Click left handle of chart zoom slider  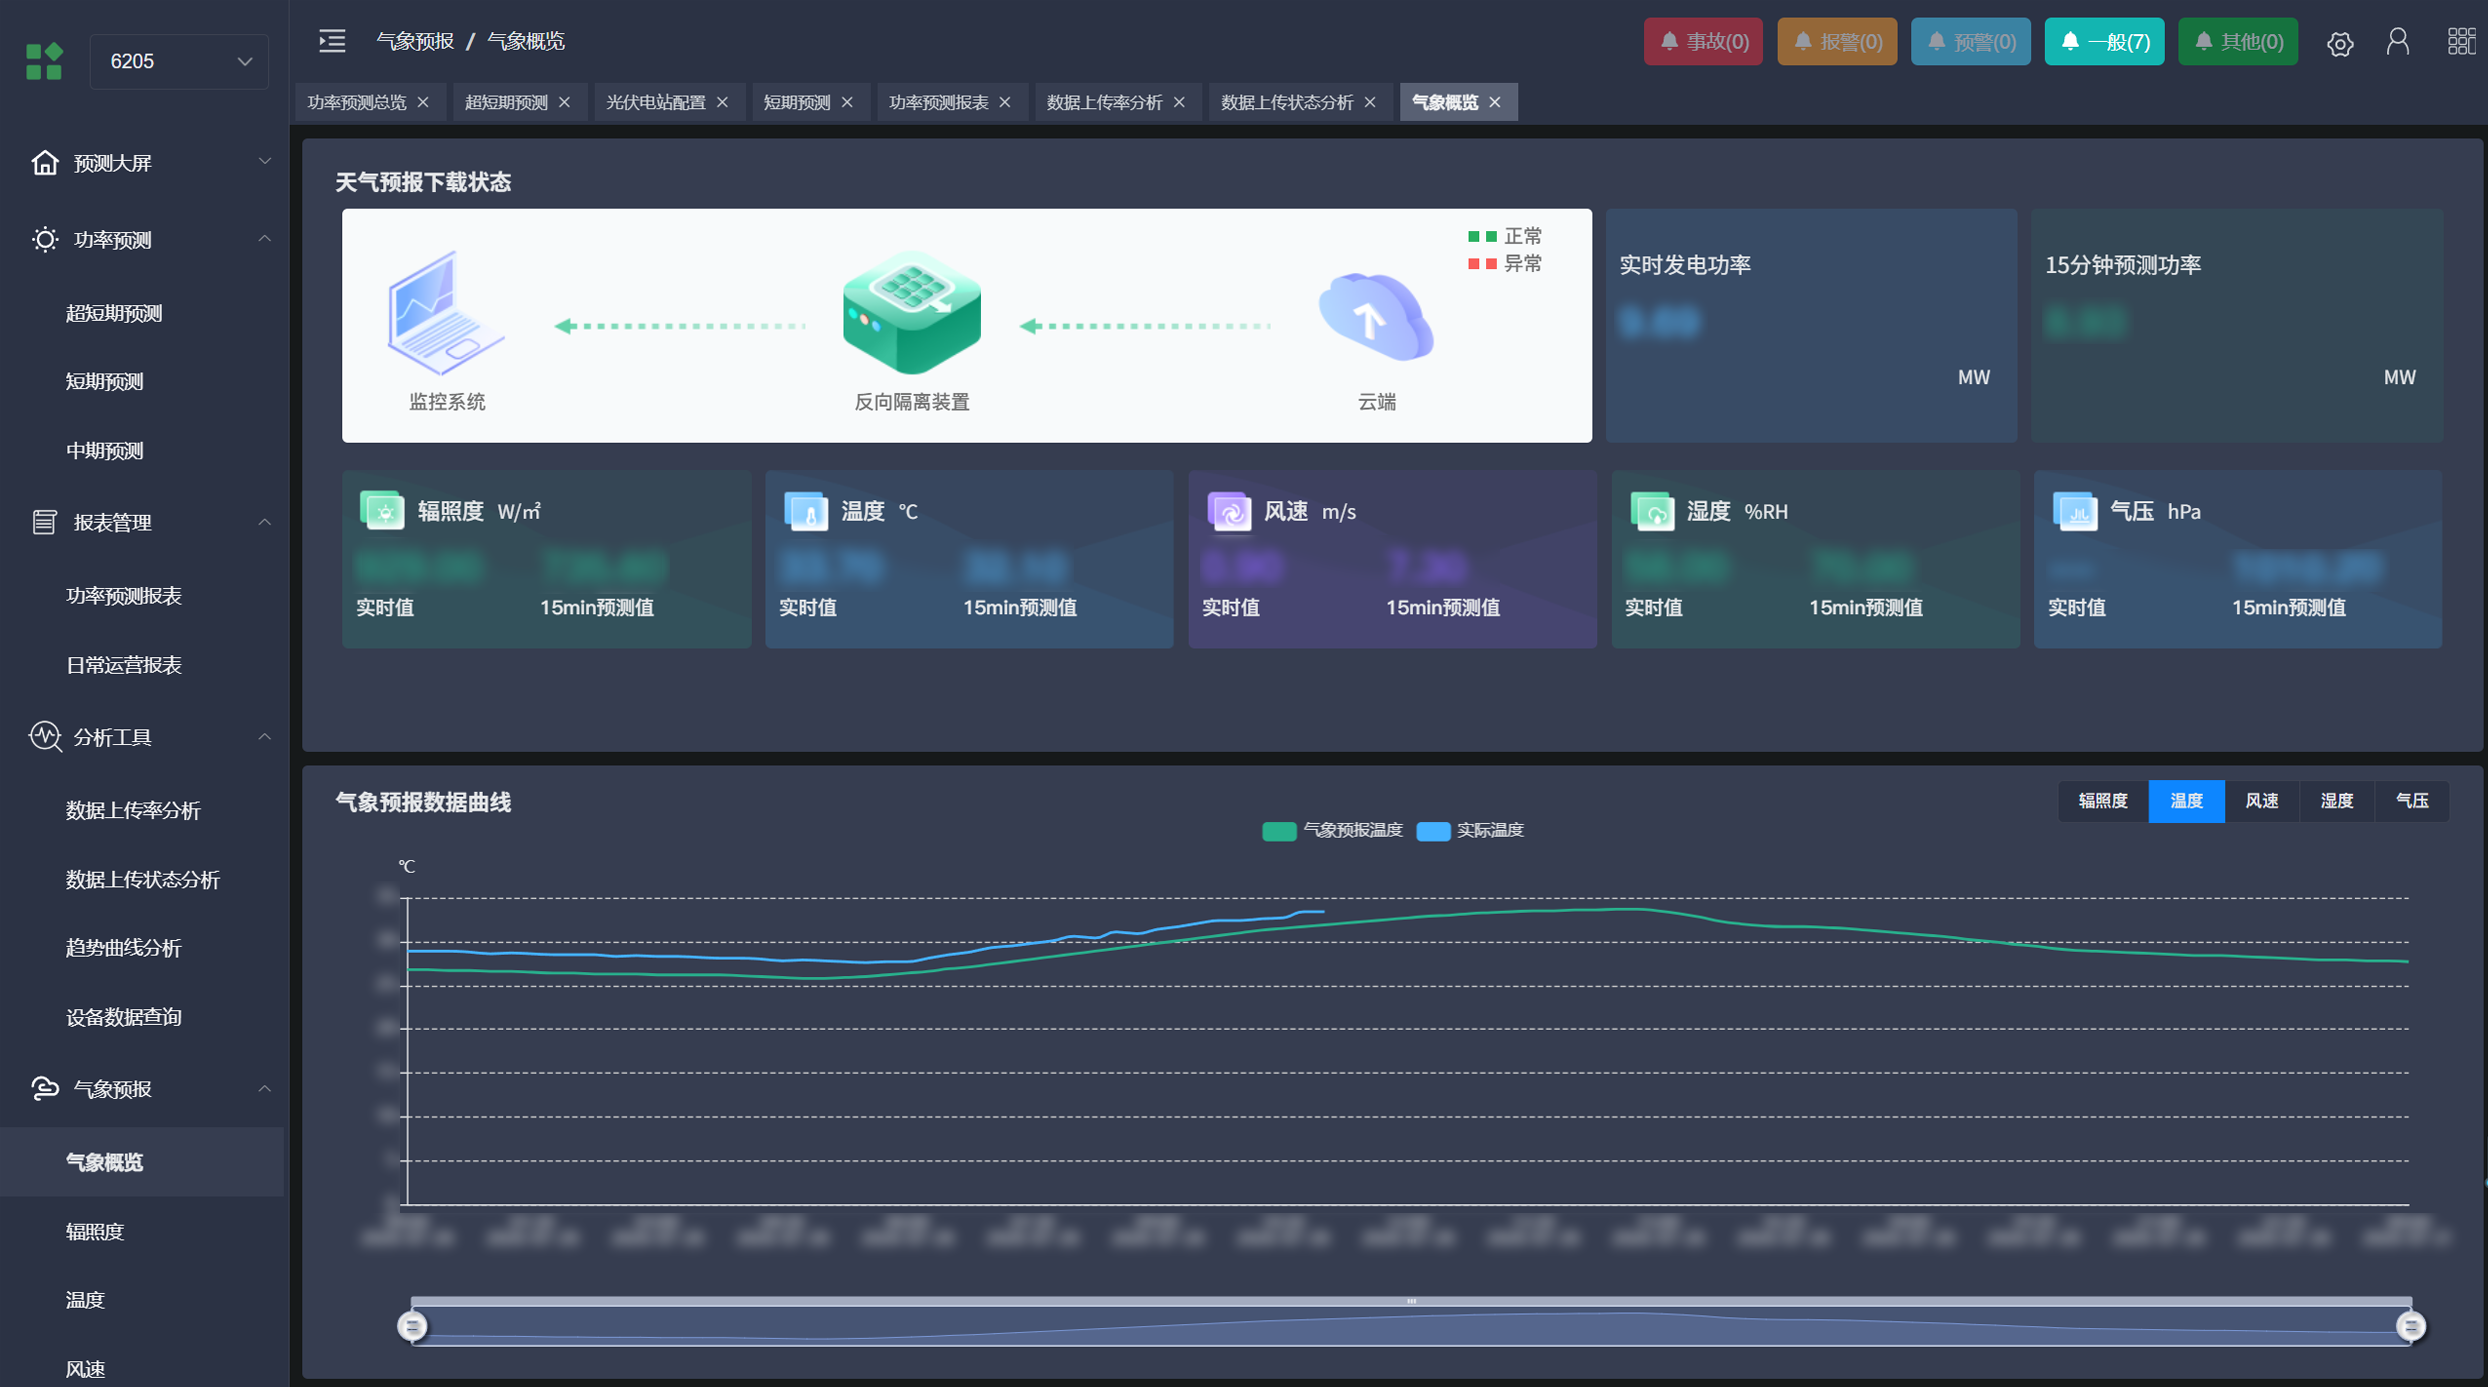click(412, 1326)
